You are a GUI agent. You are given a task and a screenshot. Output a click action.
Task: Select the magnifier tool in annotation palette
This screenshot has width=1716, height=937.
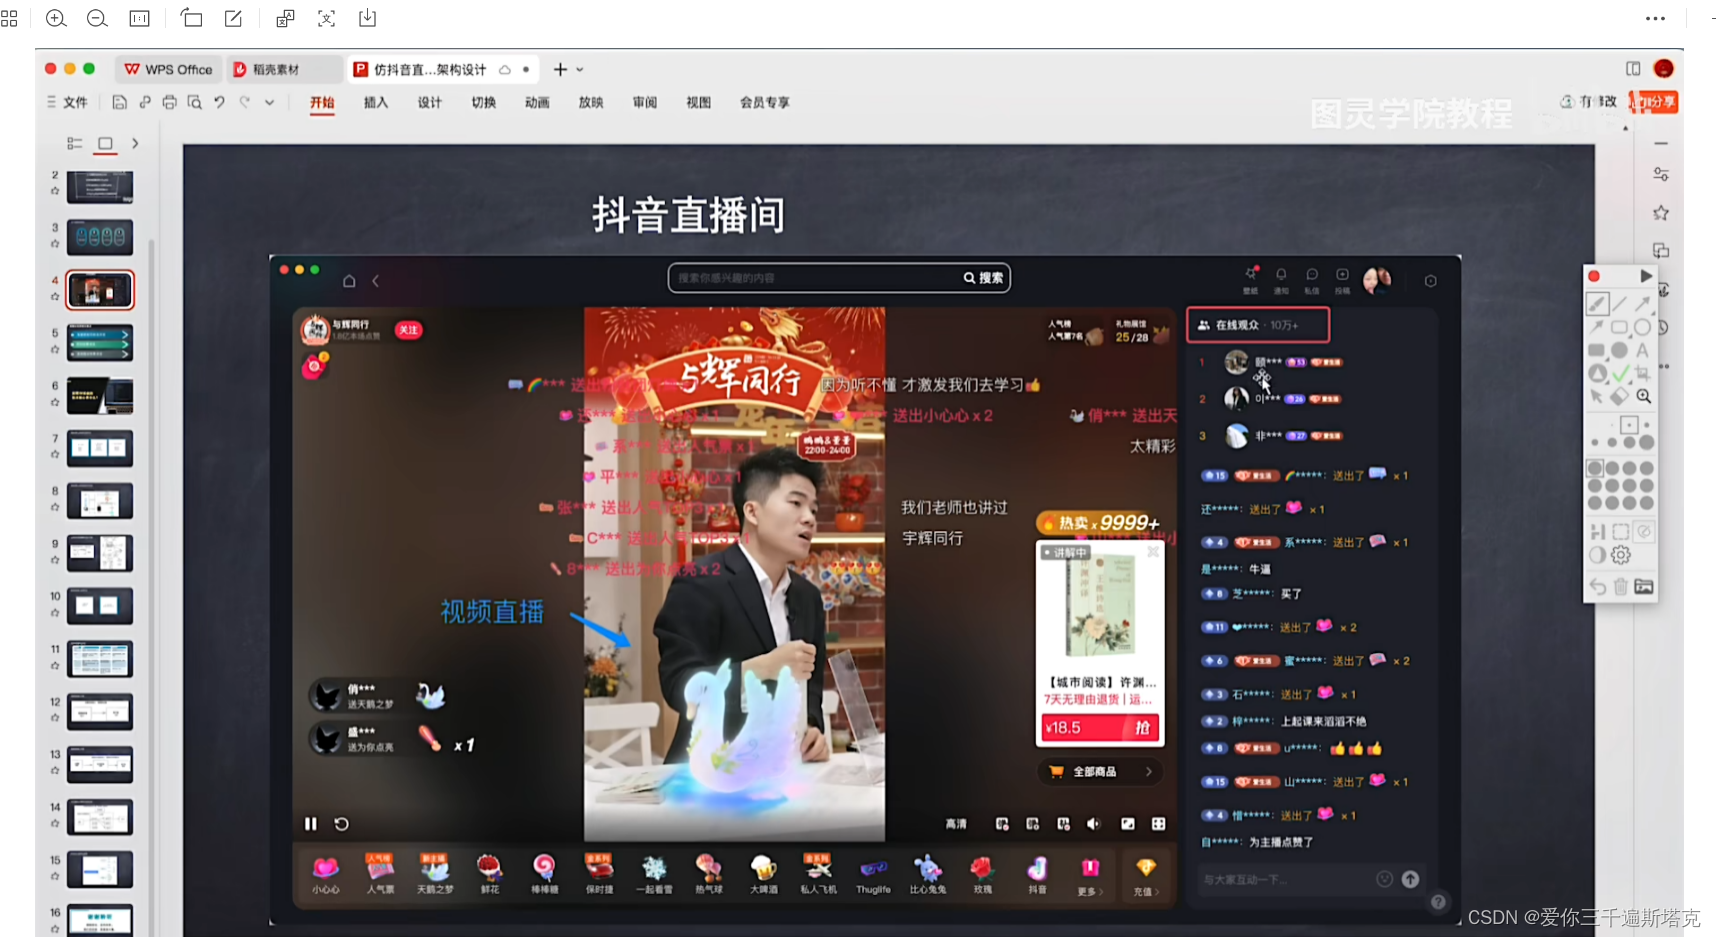[x=1643, y=396]
